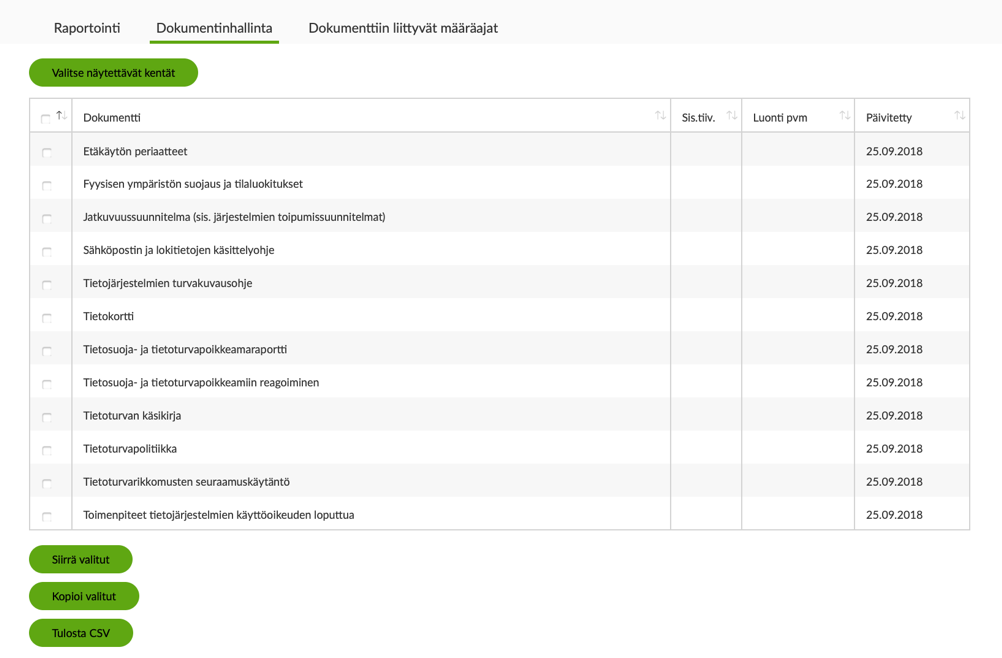Click the Siirrä valitut button
1002x658 pixels.
pyautogui.click(x=81, y=559)
